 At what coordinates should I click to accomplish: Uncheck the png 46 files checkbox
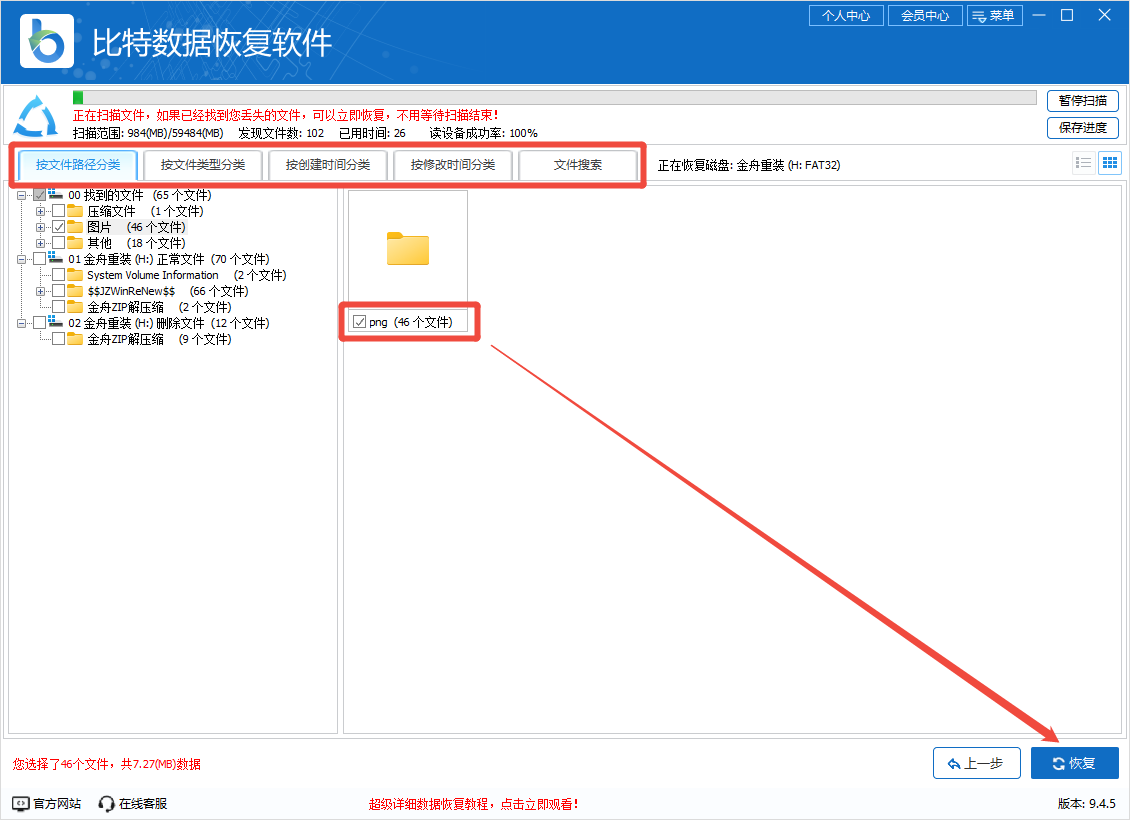(360, 322)
